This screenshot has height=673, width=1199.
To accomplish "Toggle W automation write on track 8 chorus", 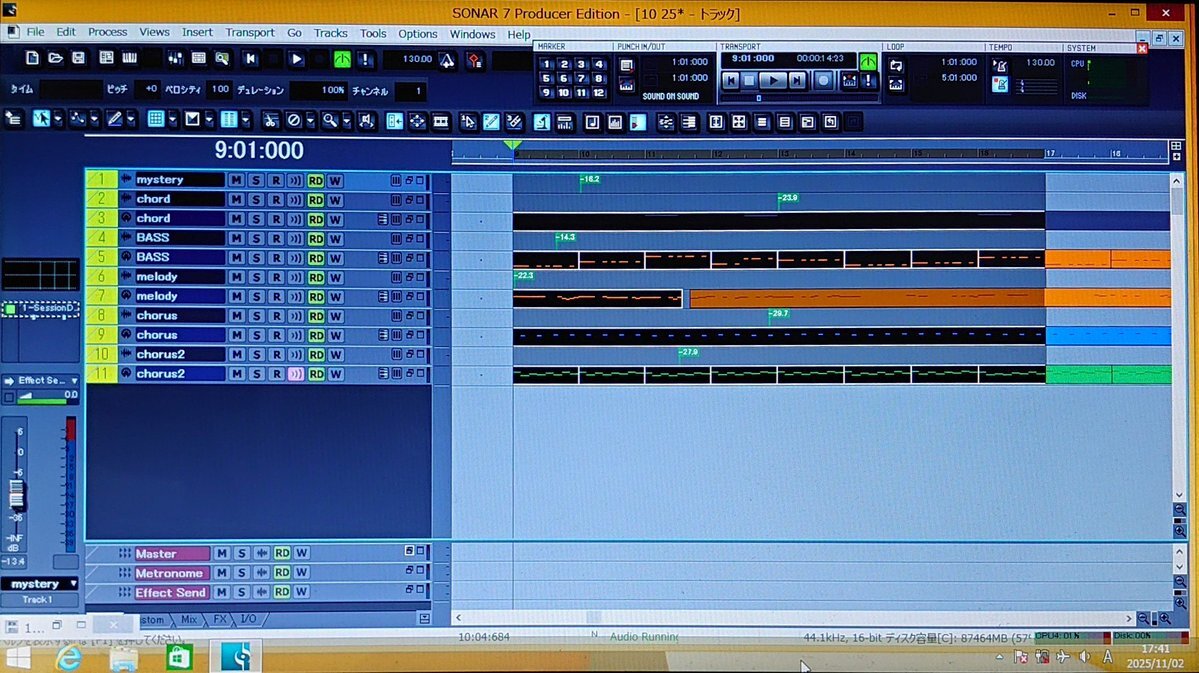I will coord(335,316).
